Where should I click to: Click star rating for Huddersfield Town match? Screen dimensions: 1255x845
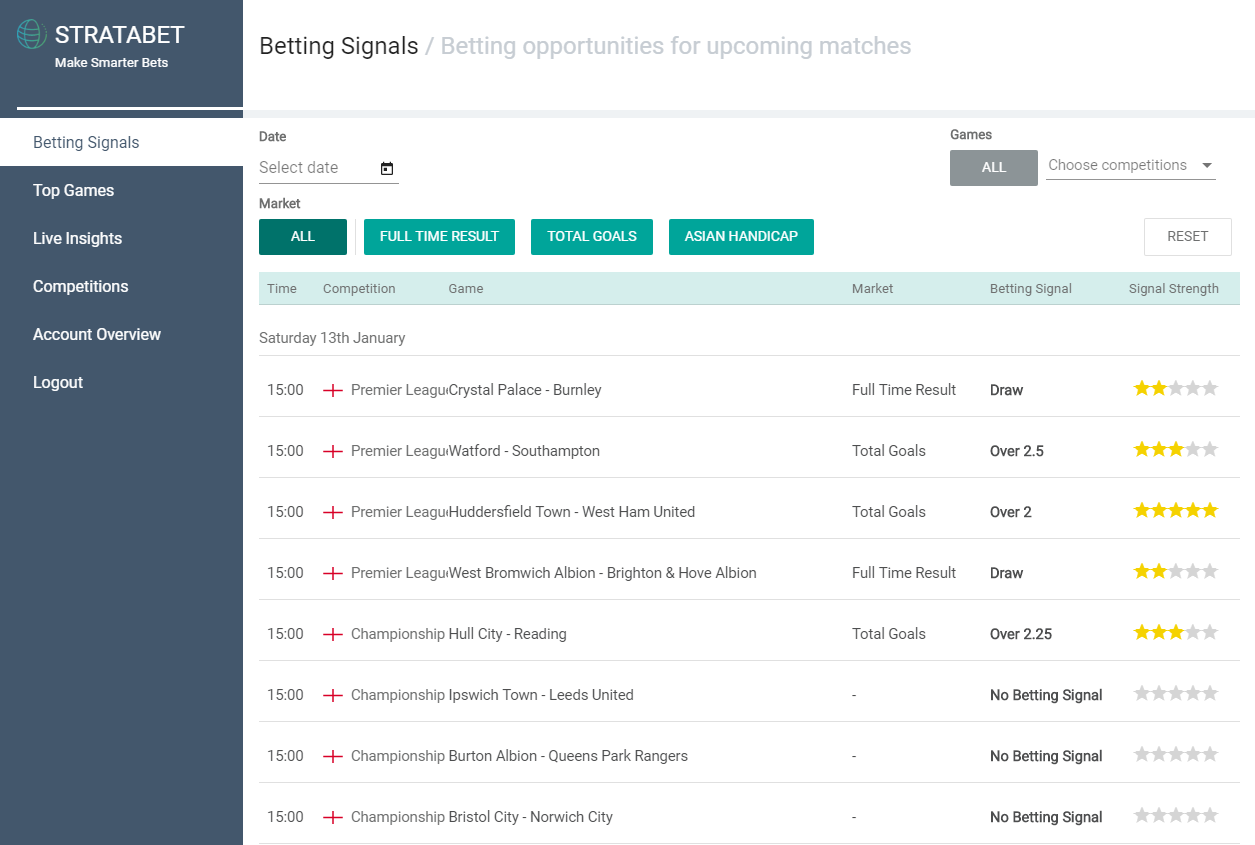coord(1175,511)
